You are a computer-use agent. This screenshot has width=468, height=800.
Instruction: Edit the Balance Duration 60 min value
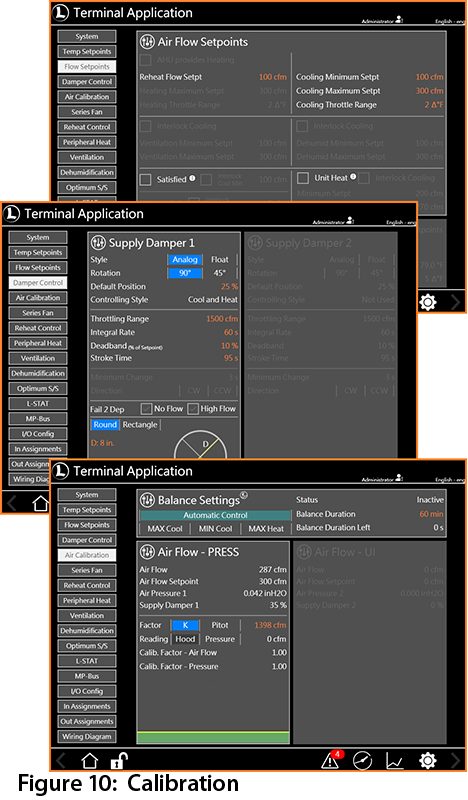[x=431, y=514]
